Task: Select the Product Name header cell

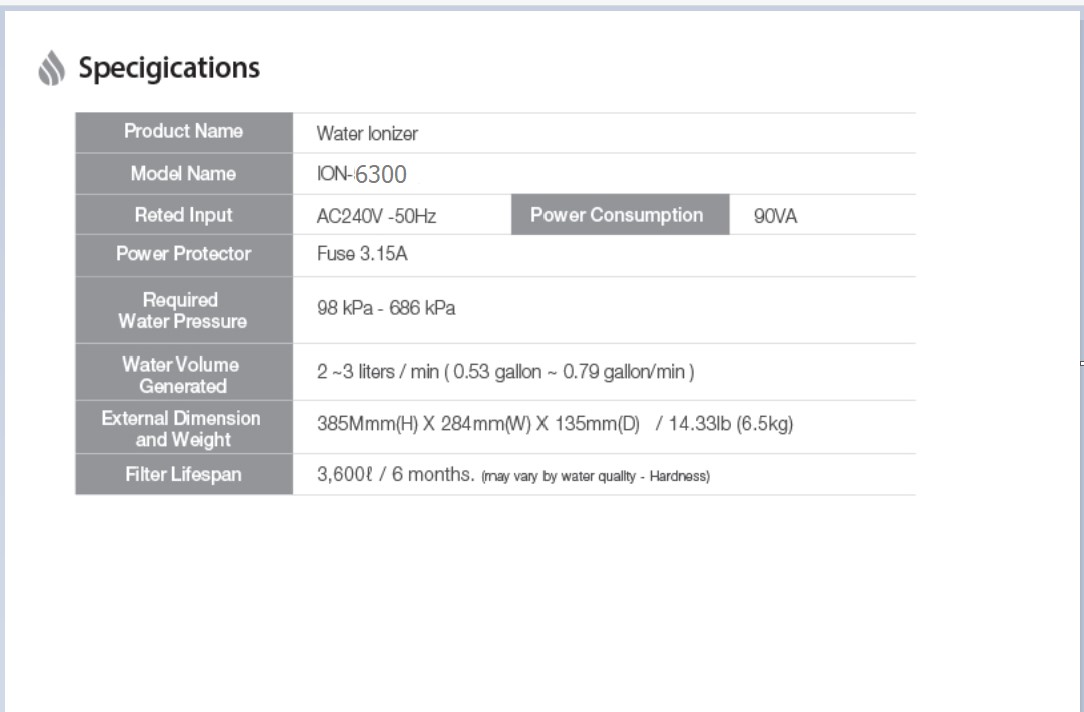Action: [x=184, y=132]
